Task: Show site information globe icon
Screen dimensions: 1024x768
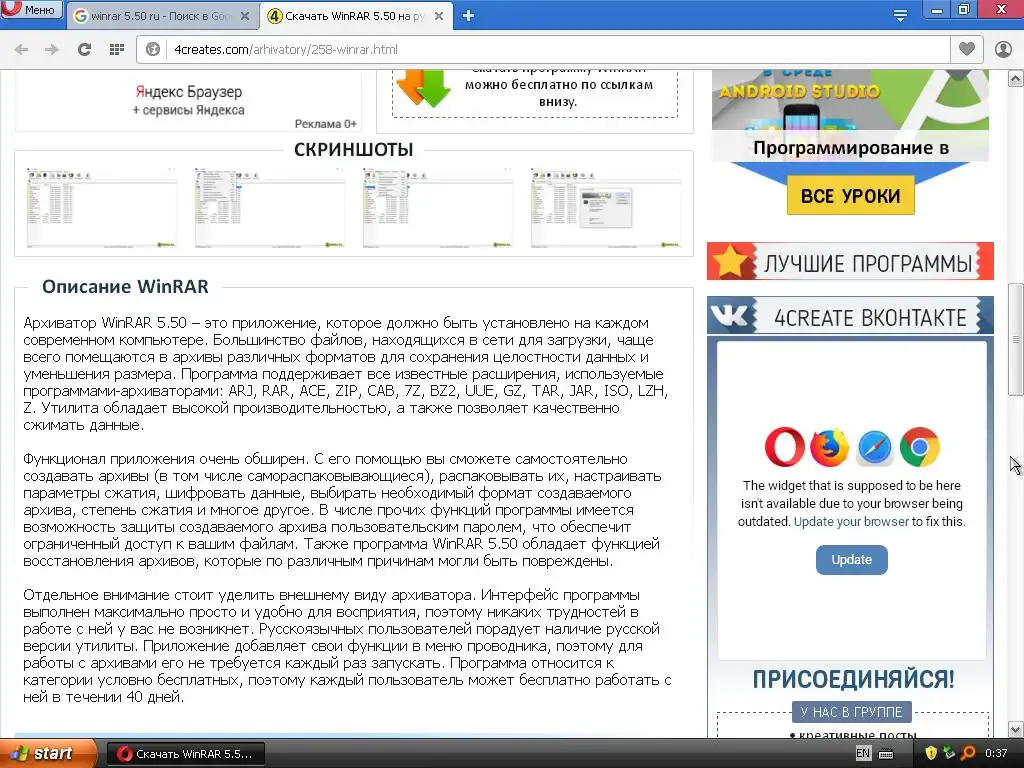Action: (x=153, y=50)
